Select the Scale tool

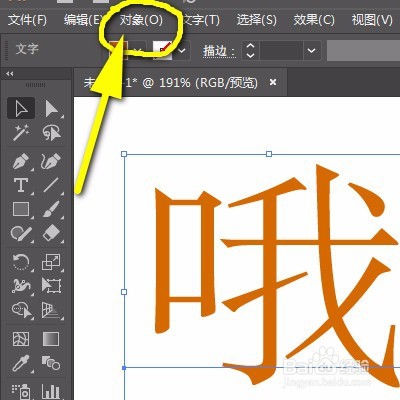coord(51,262)
